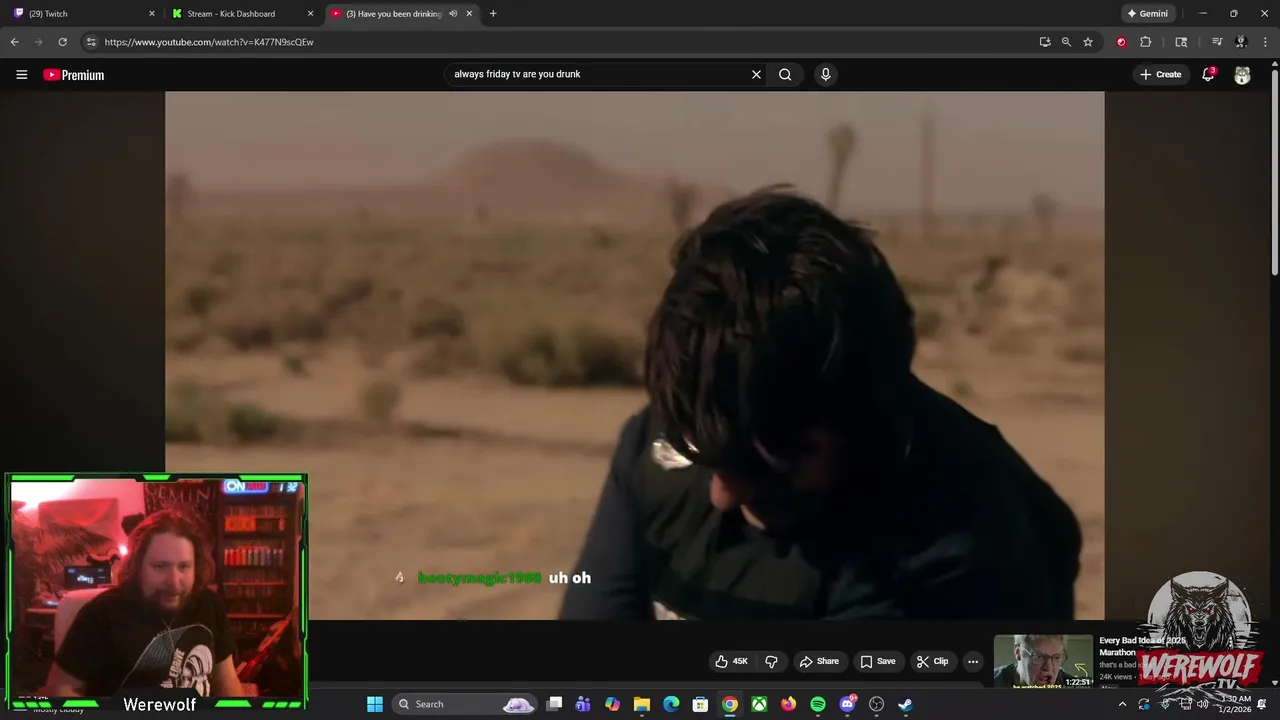Click the page vertical scrollbar

tap(1274, 170)
